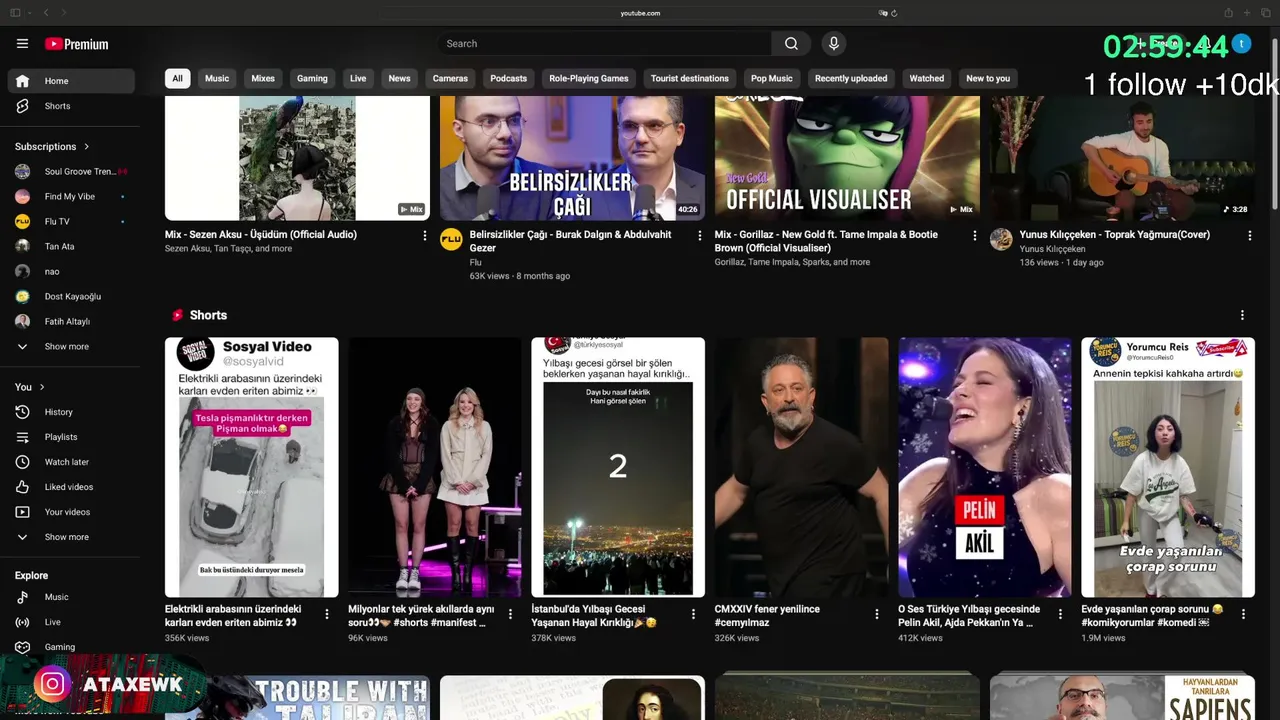The height and width of the screenshot is (720, 1280).
Task: Expand Subscriptions section chevron
Action: point(87,147)
